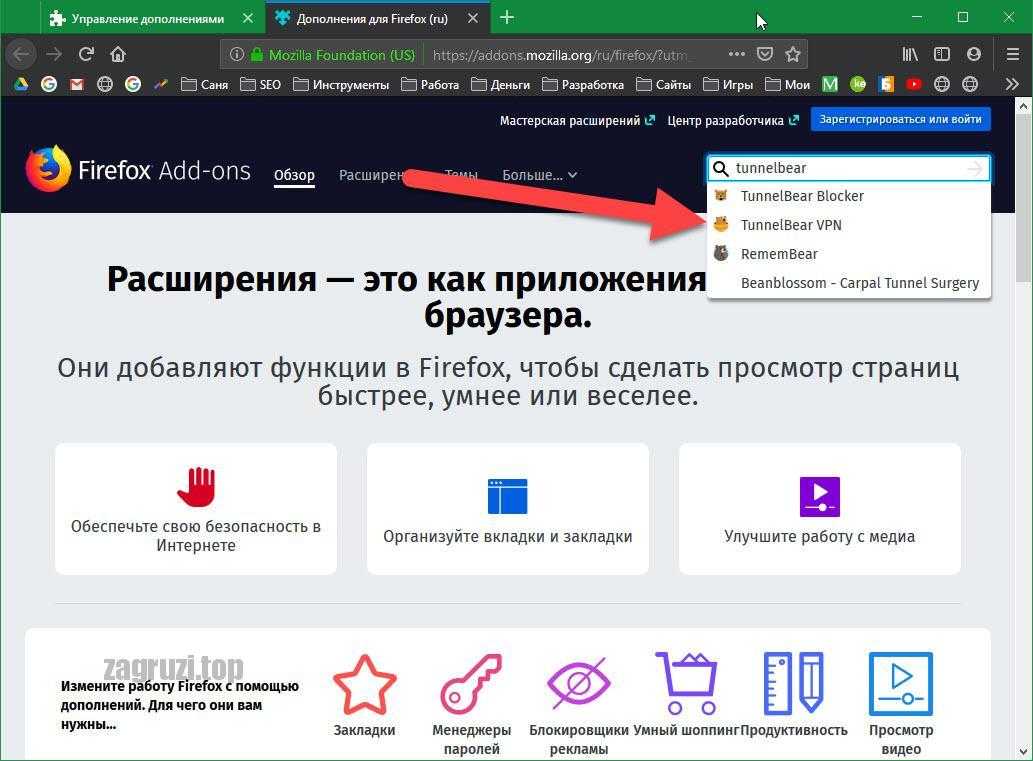Open the blue tabs organizer icon
1033x761 pixels.
coord(508,496)
